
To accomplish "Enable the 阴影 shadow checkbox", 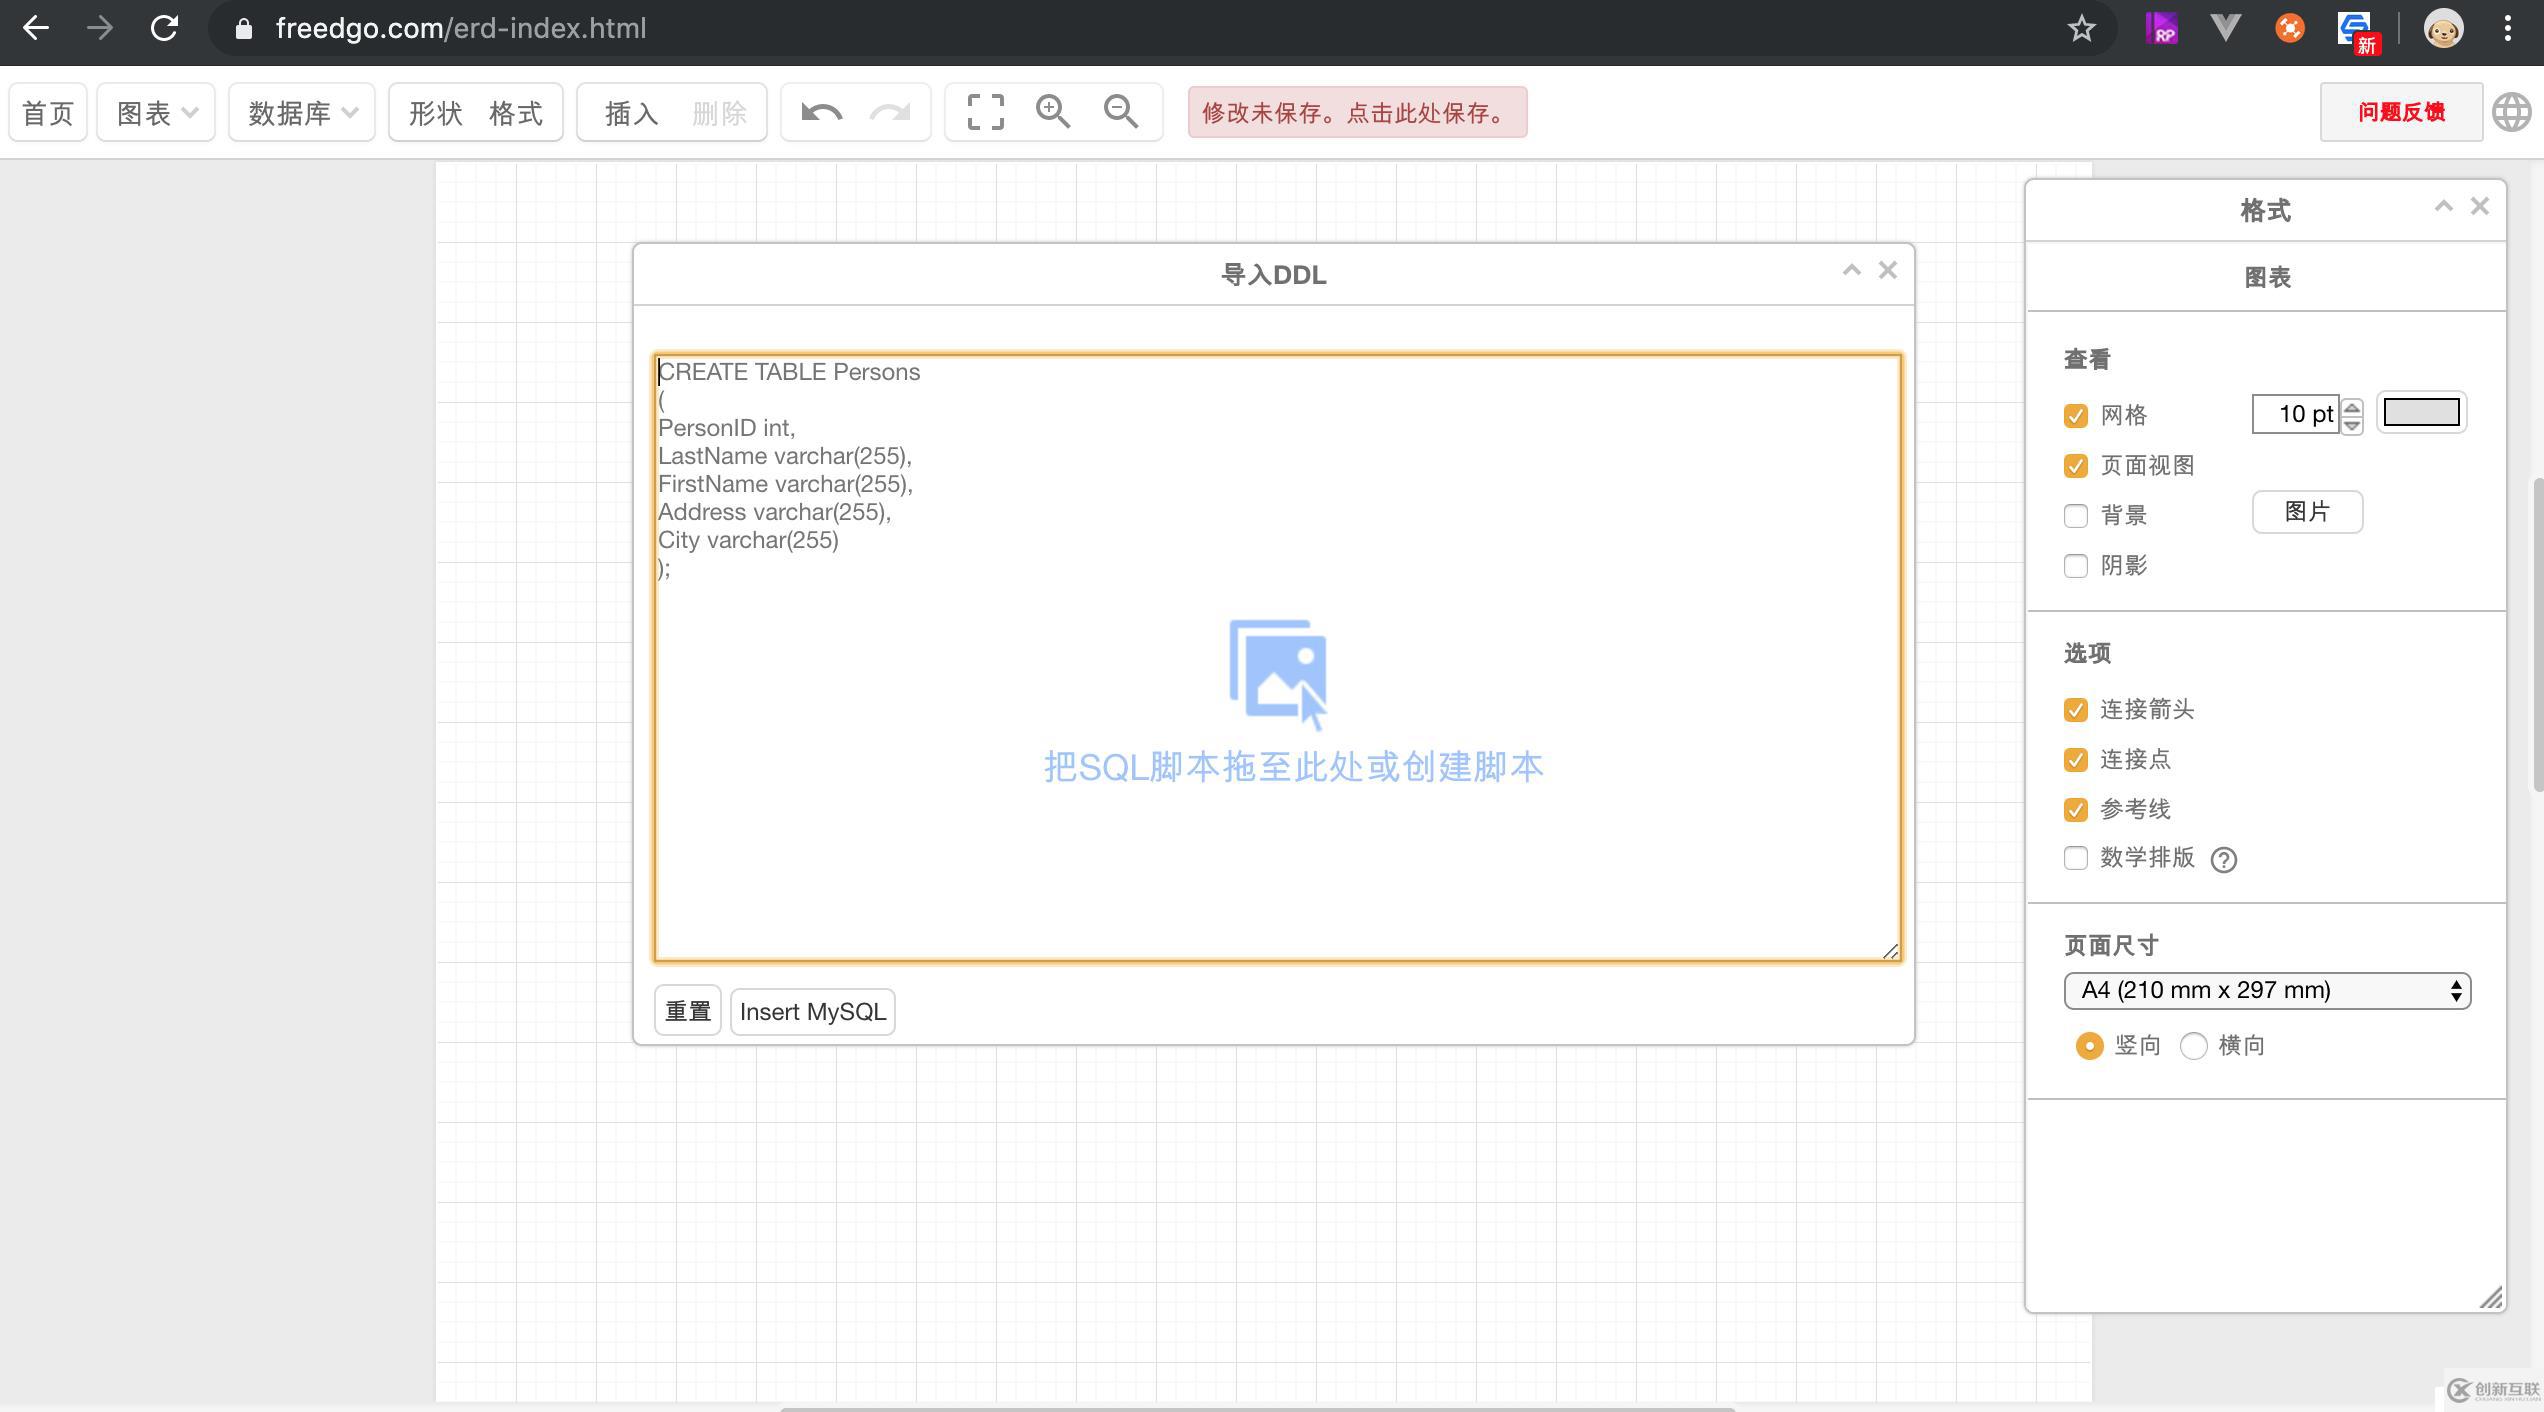I will pyautogui.click(x=2076, y=566).
